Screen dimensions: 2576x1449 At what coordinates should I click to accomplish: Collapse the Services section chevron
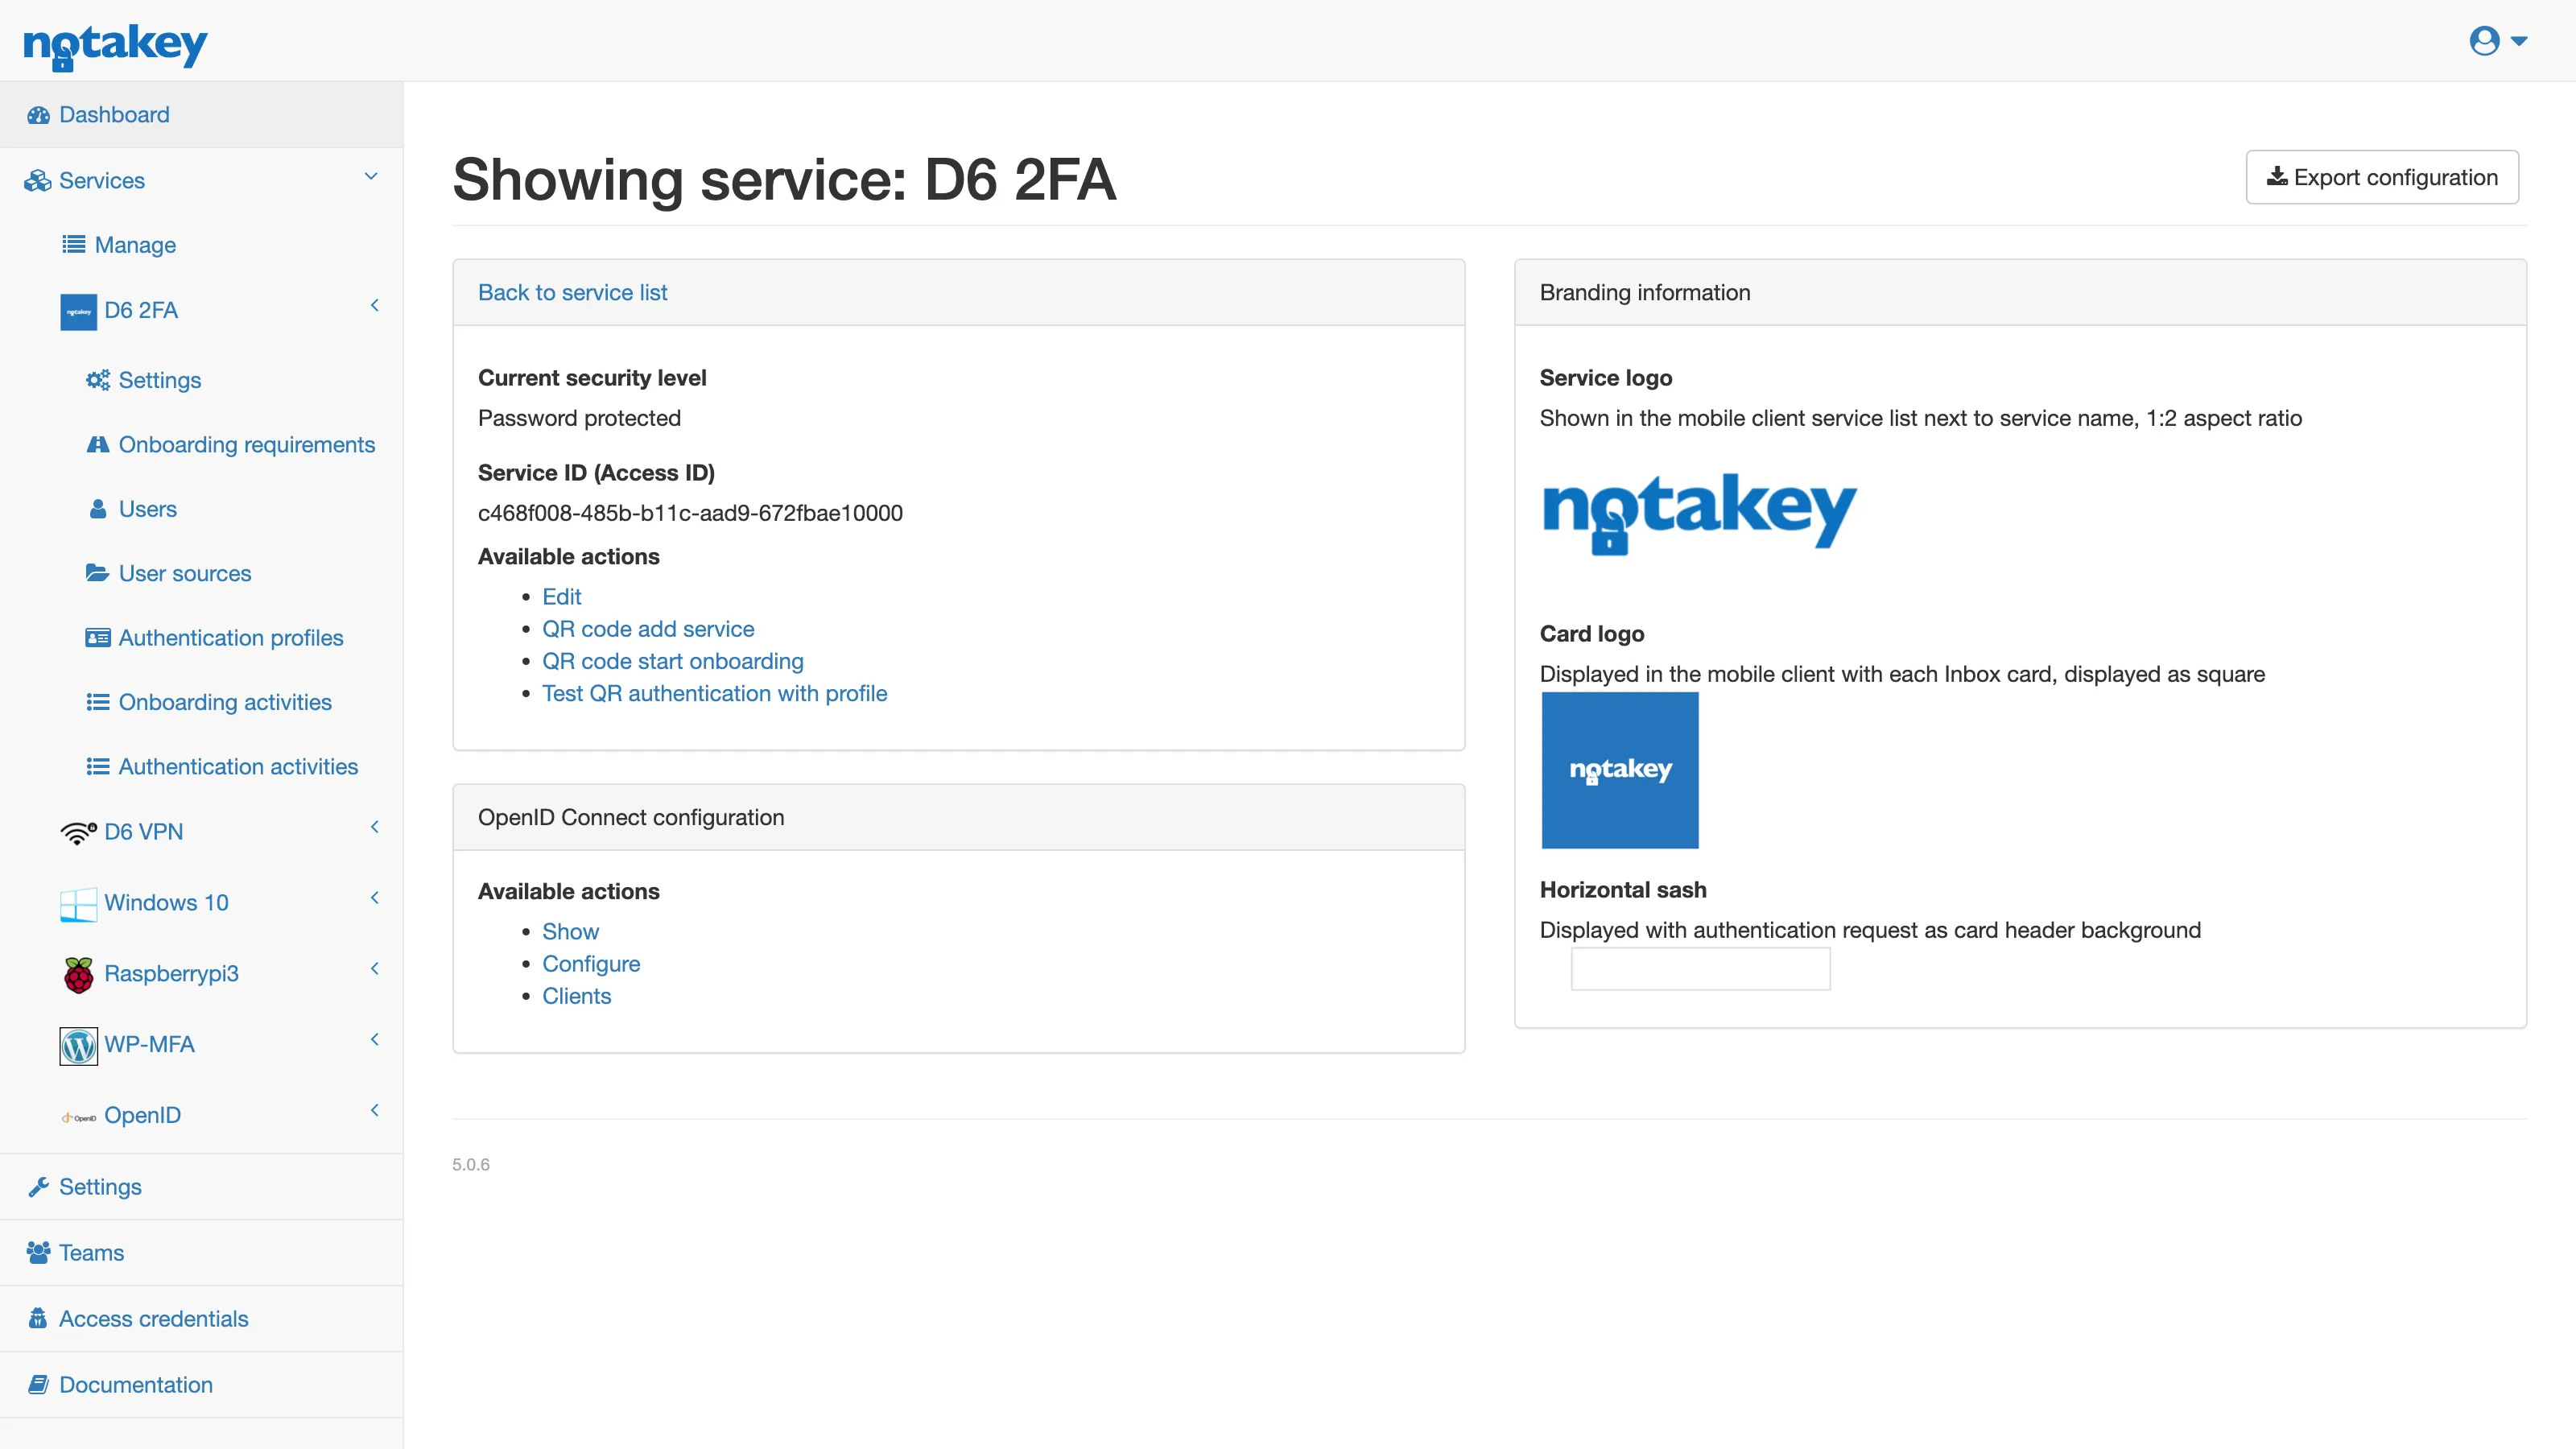pyautogui.click(x=371, y=177)
